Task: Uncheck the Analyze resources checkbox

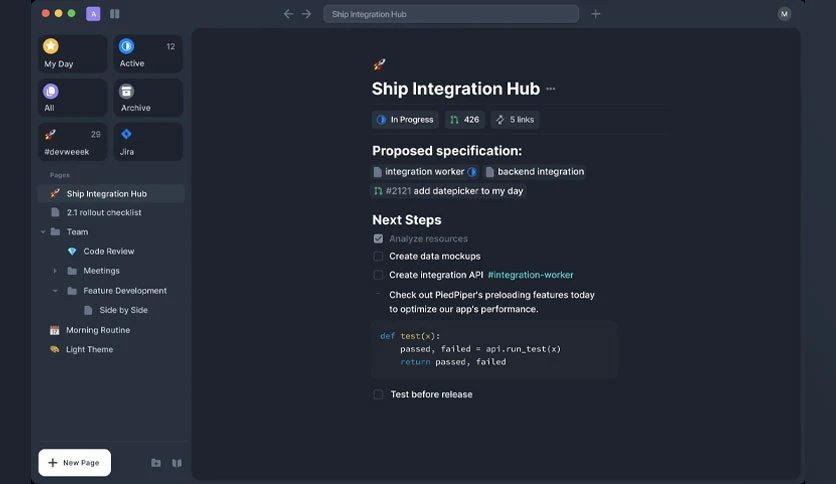Action: pyautogui.click(x=378, y=239)
